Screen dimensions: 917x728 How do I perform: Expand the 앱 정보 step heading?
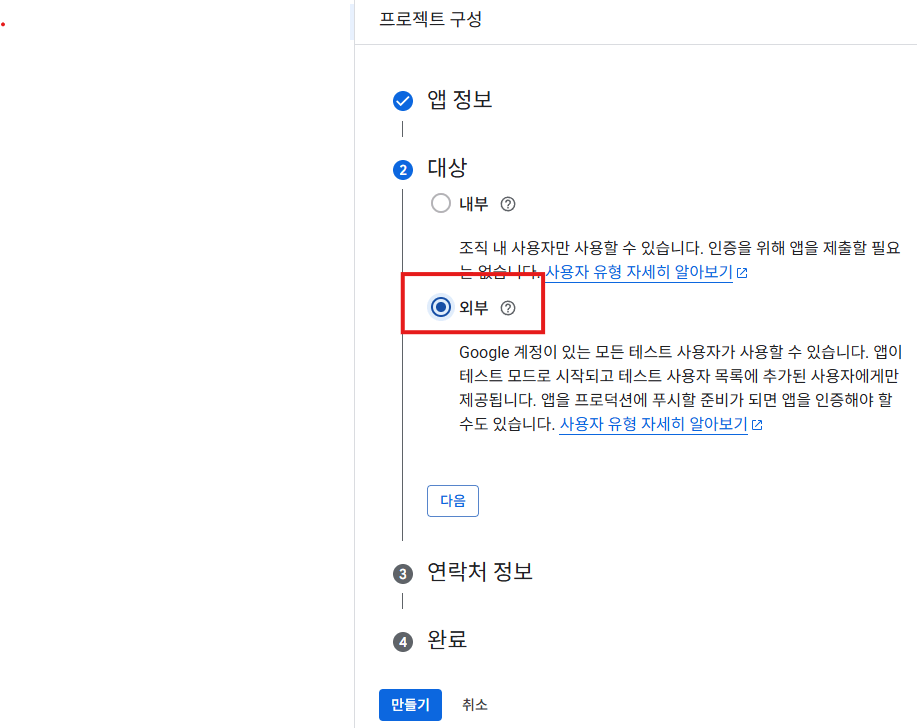click(460, 99)
